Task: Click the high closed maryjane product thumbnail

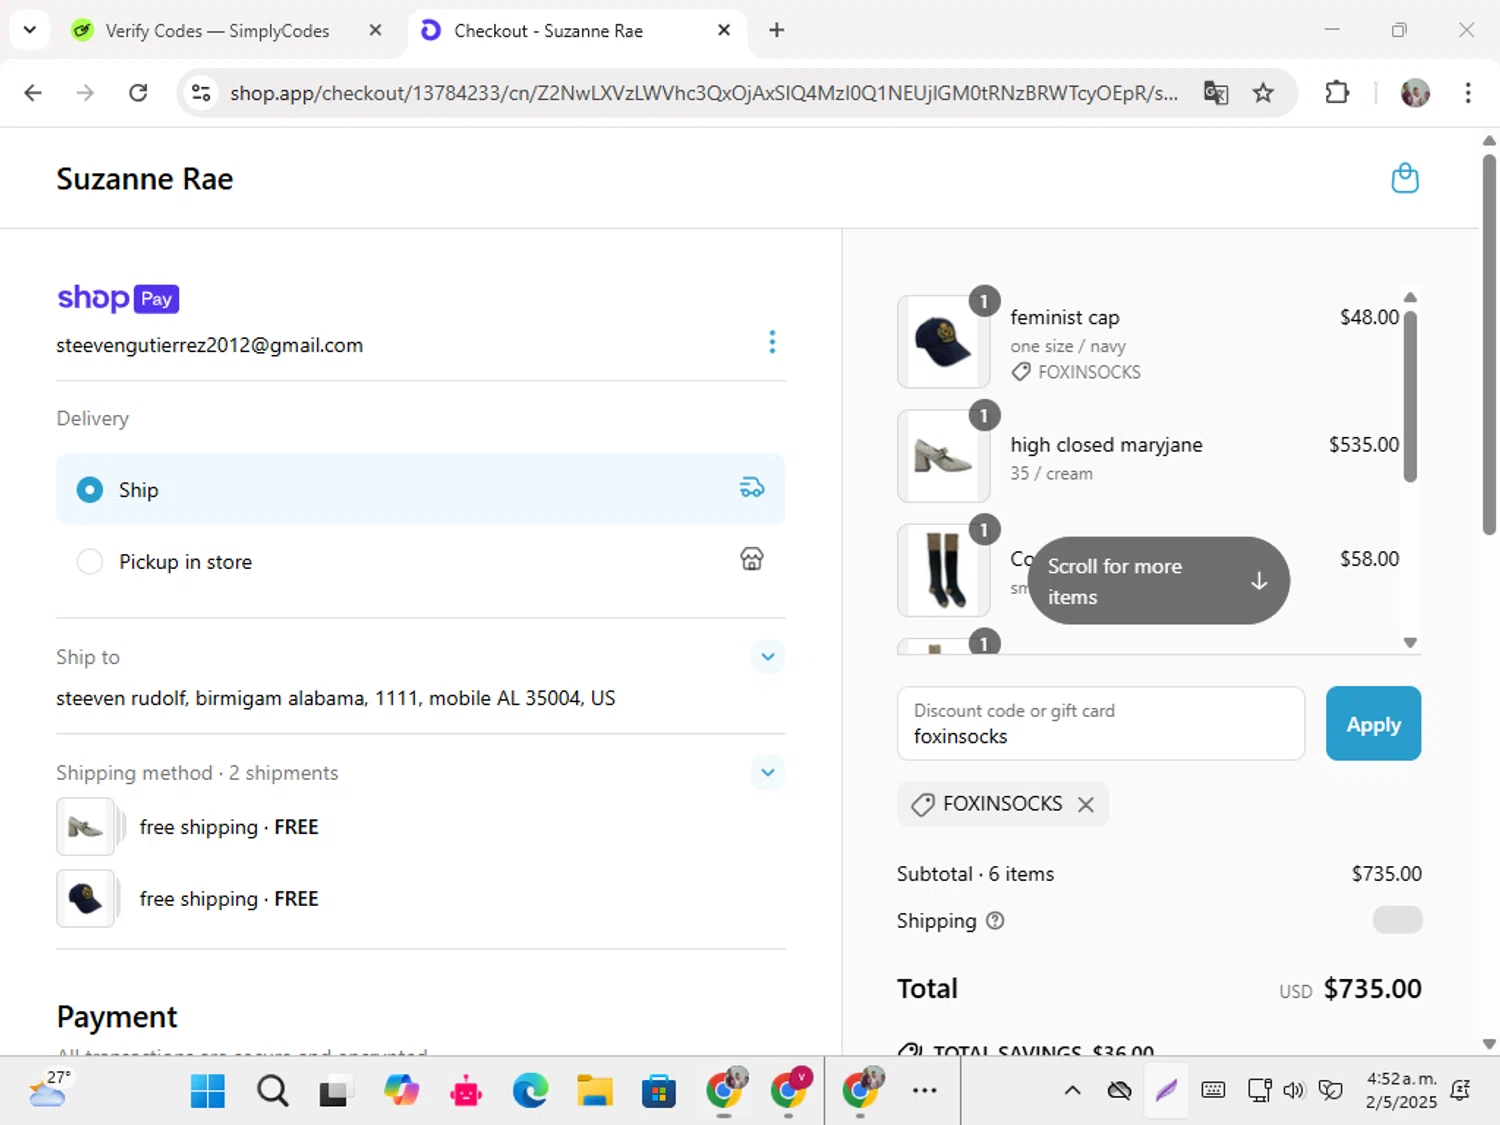Action: point(944,456)
